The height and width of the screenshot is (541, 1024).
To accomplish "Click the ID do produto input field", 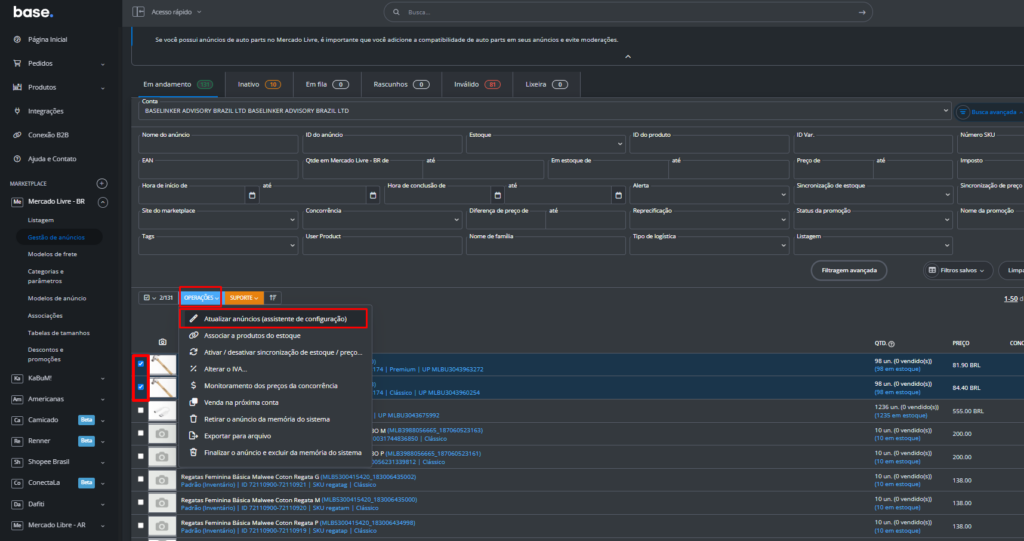I will (x=710, y=142).
